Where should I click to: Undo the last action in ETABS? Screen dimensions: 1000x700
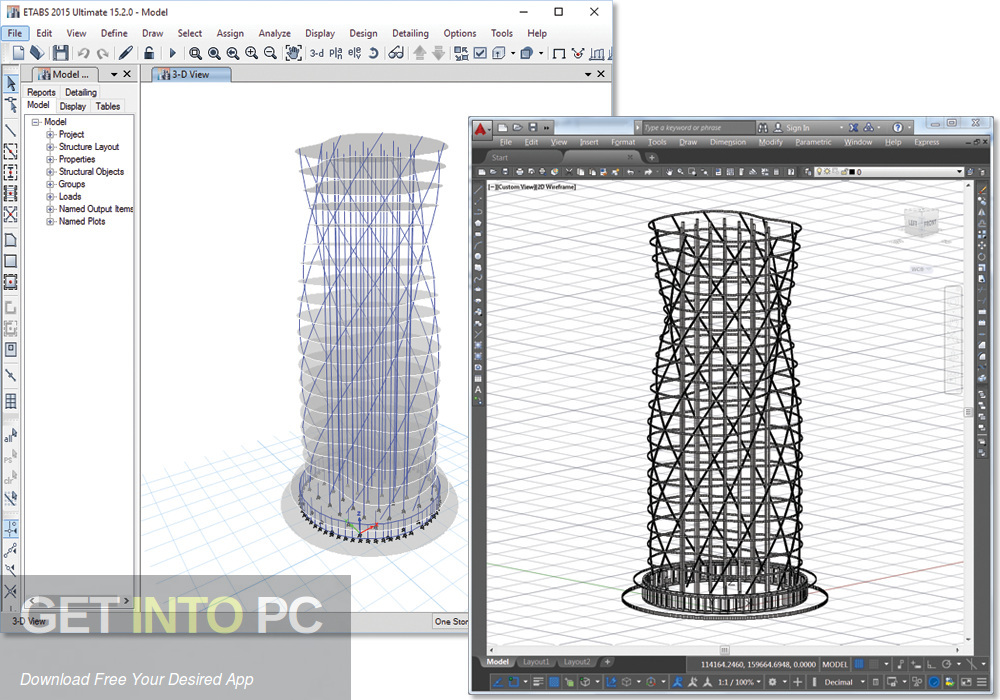pos(84,54)
